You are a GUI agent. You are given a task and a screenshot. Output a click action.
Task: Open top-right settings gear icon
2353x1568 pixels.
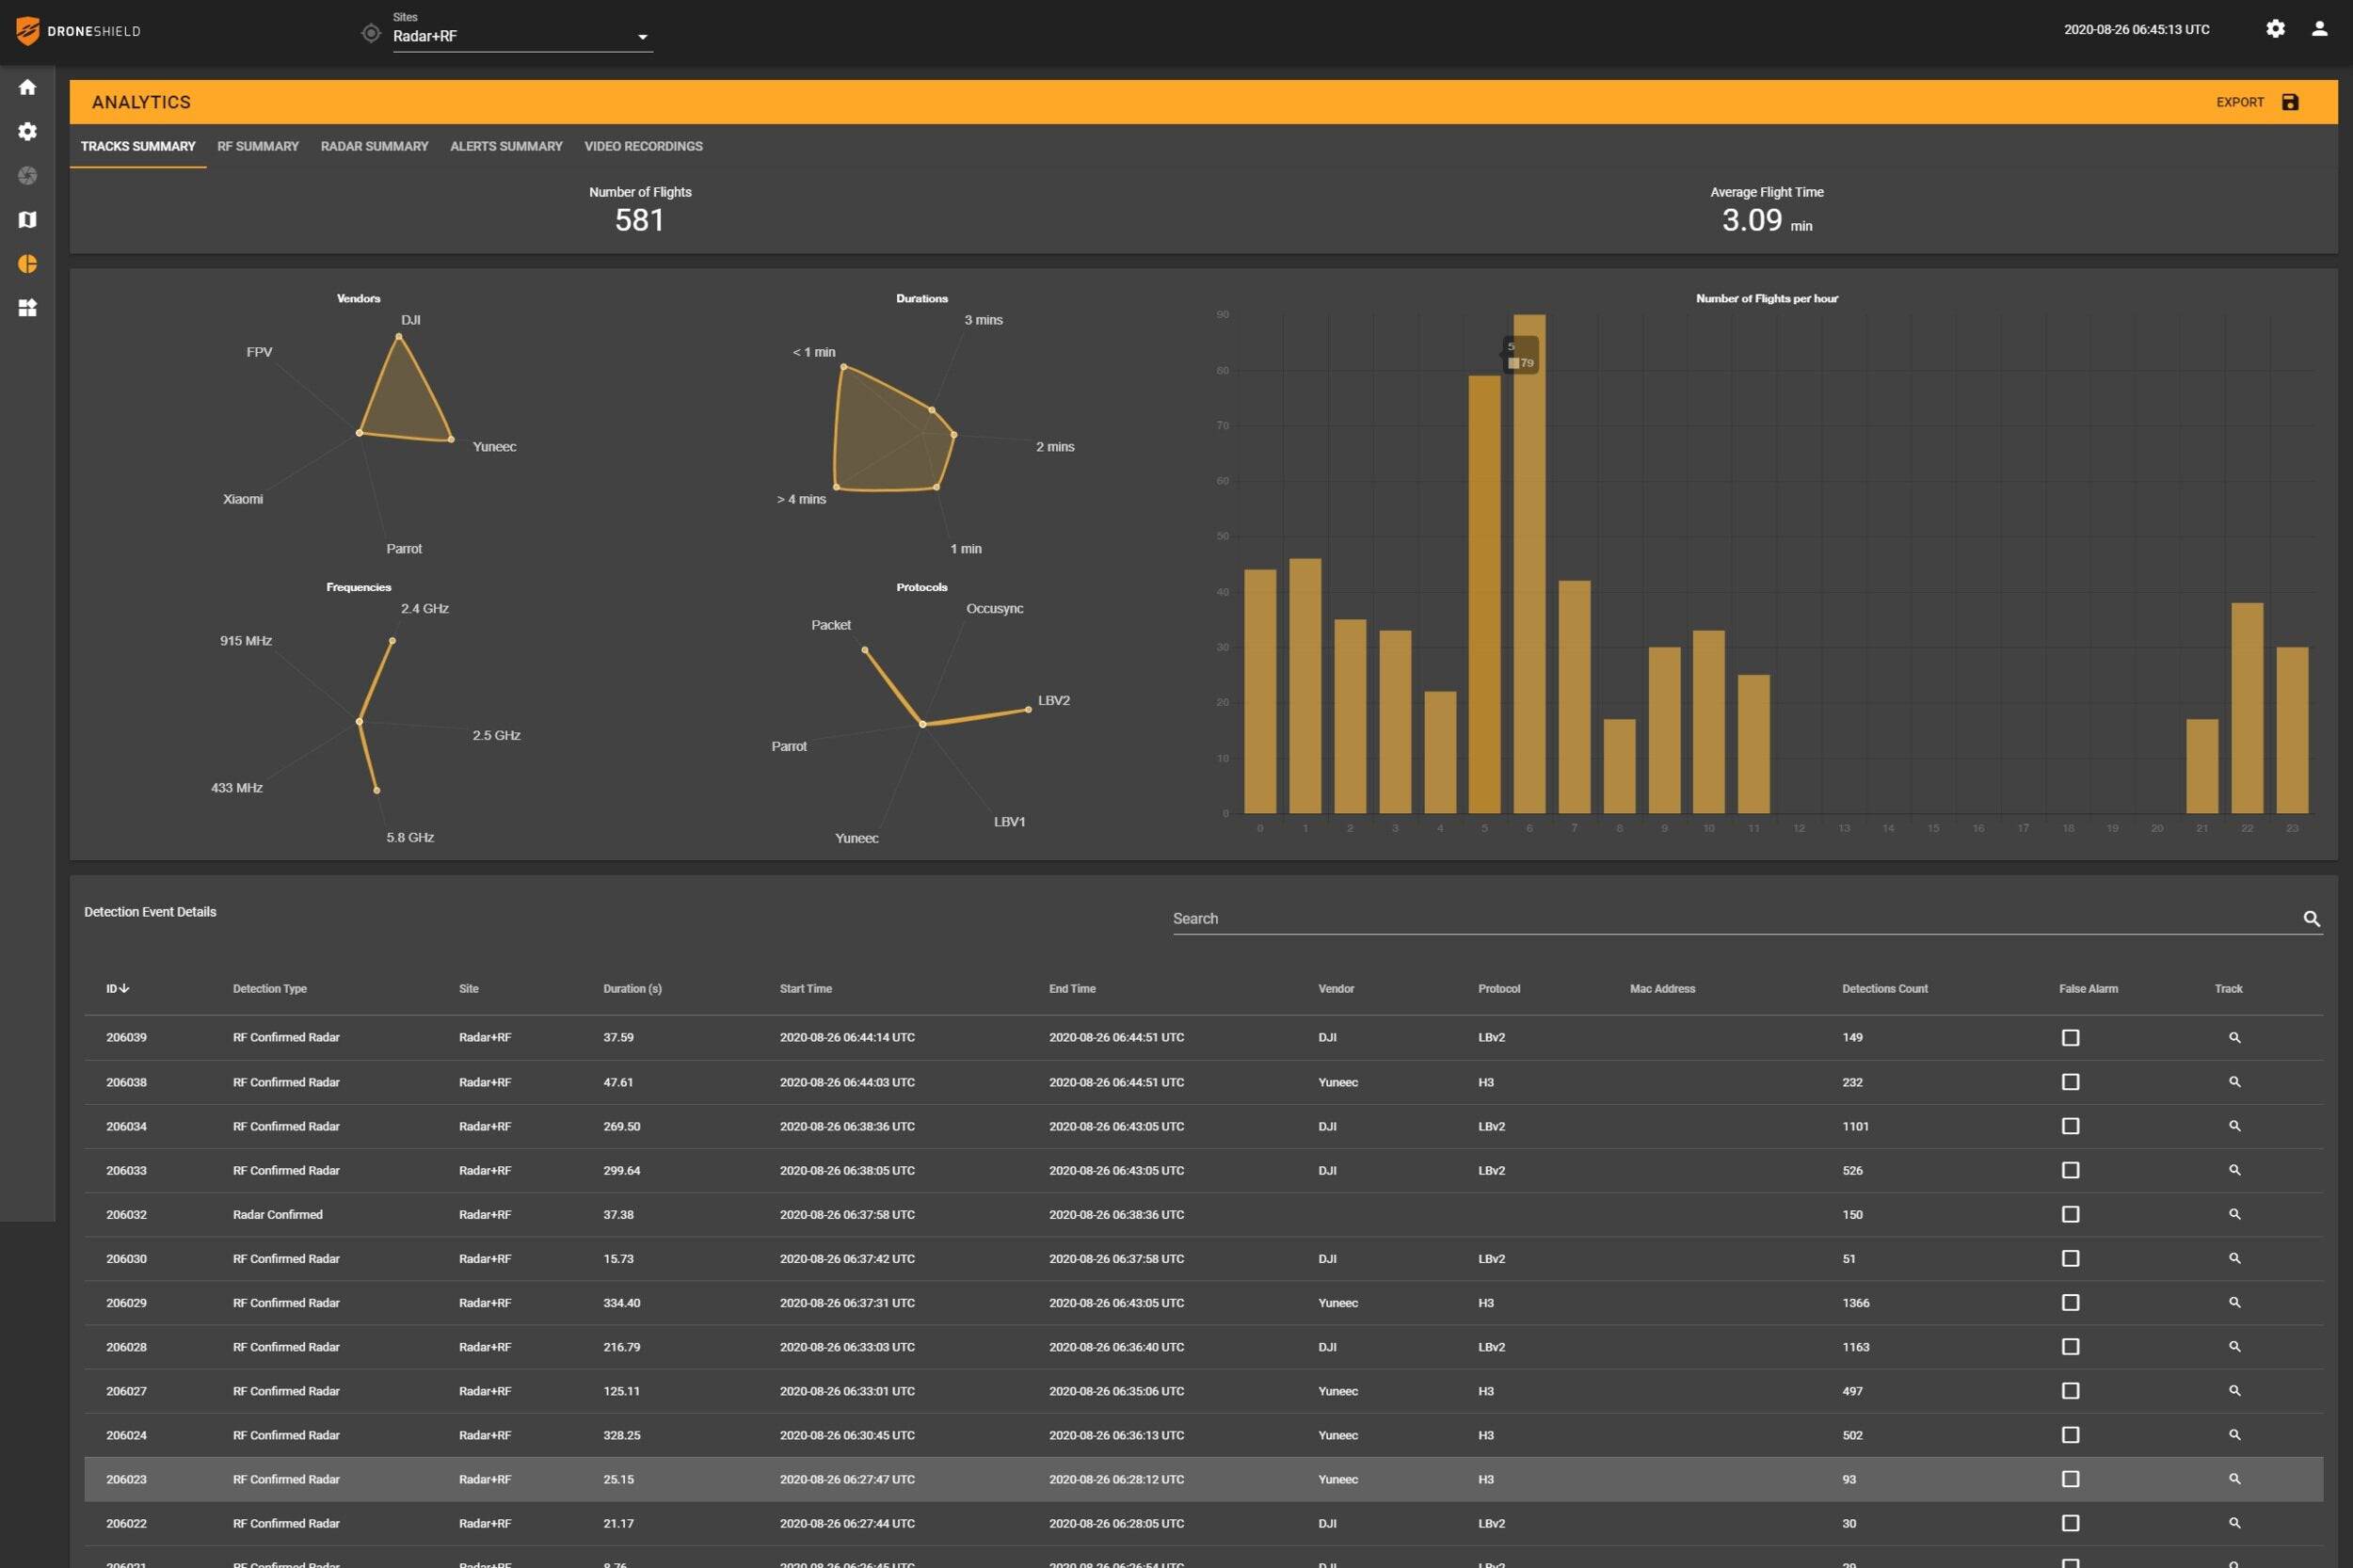click(x=2275, y=29)
